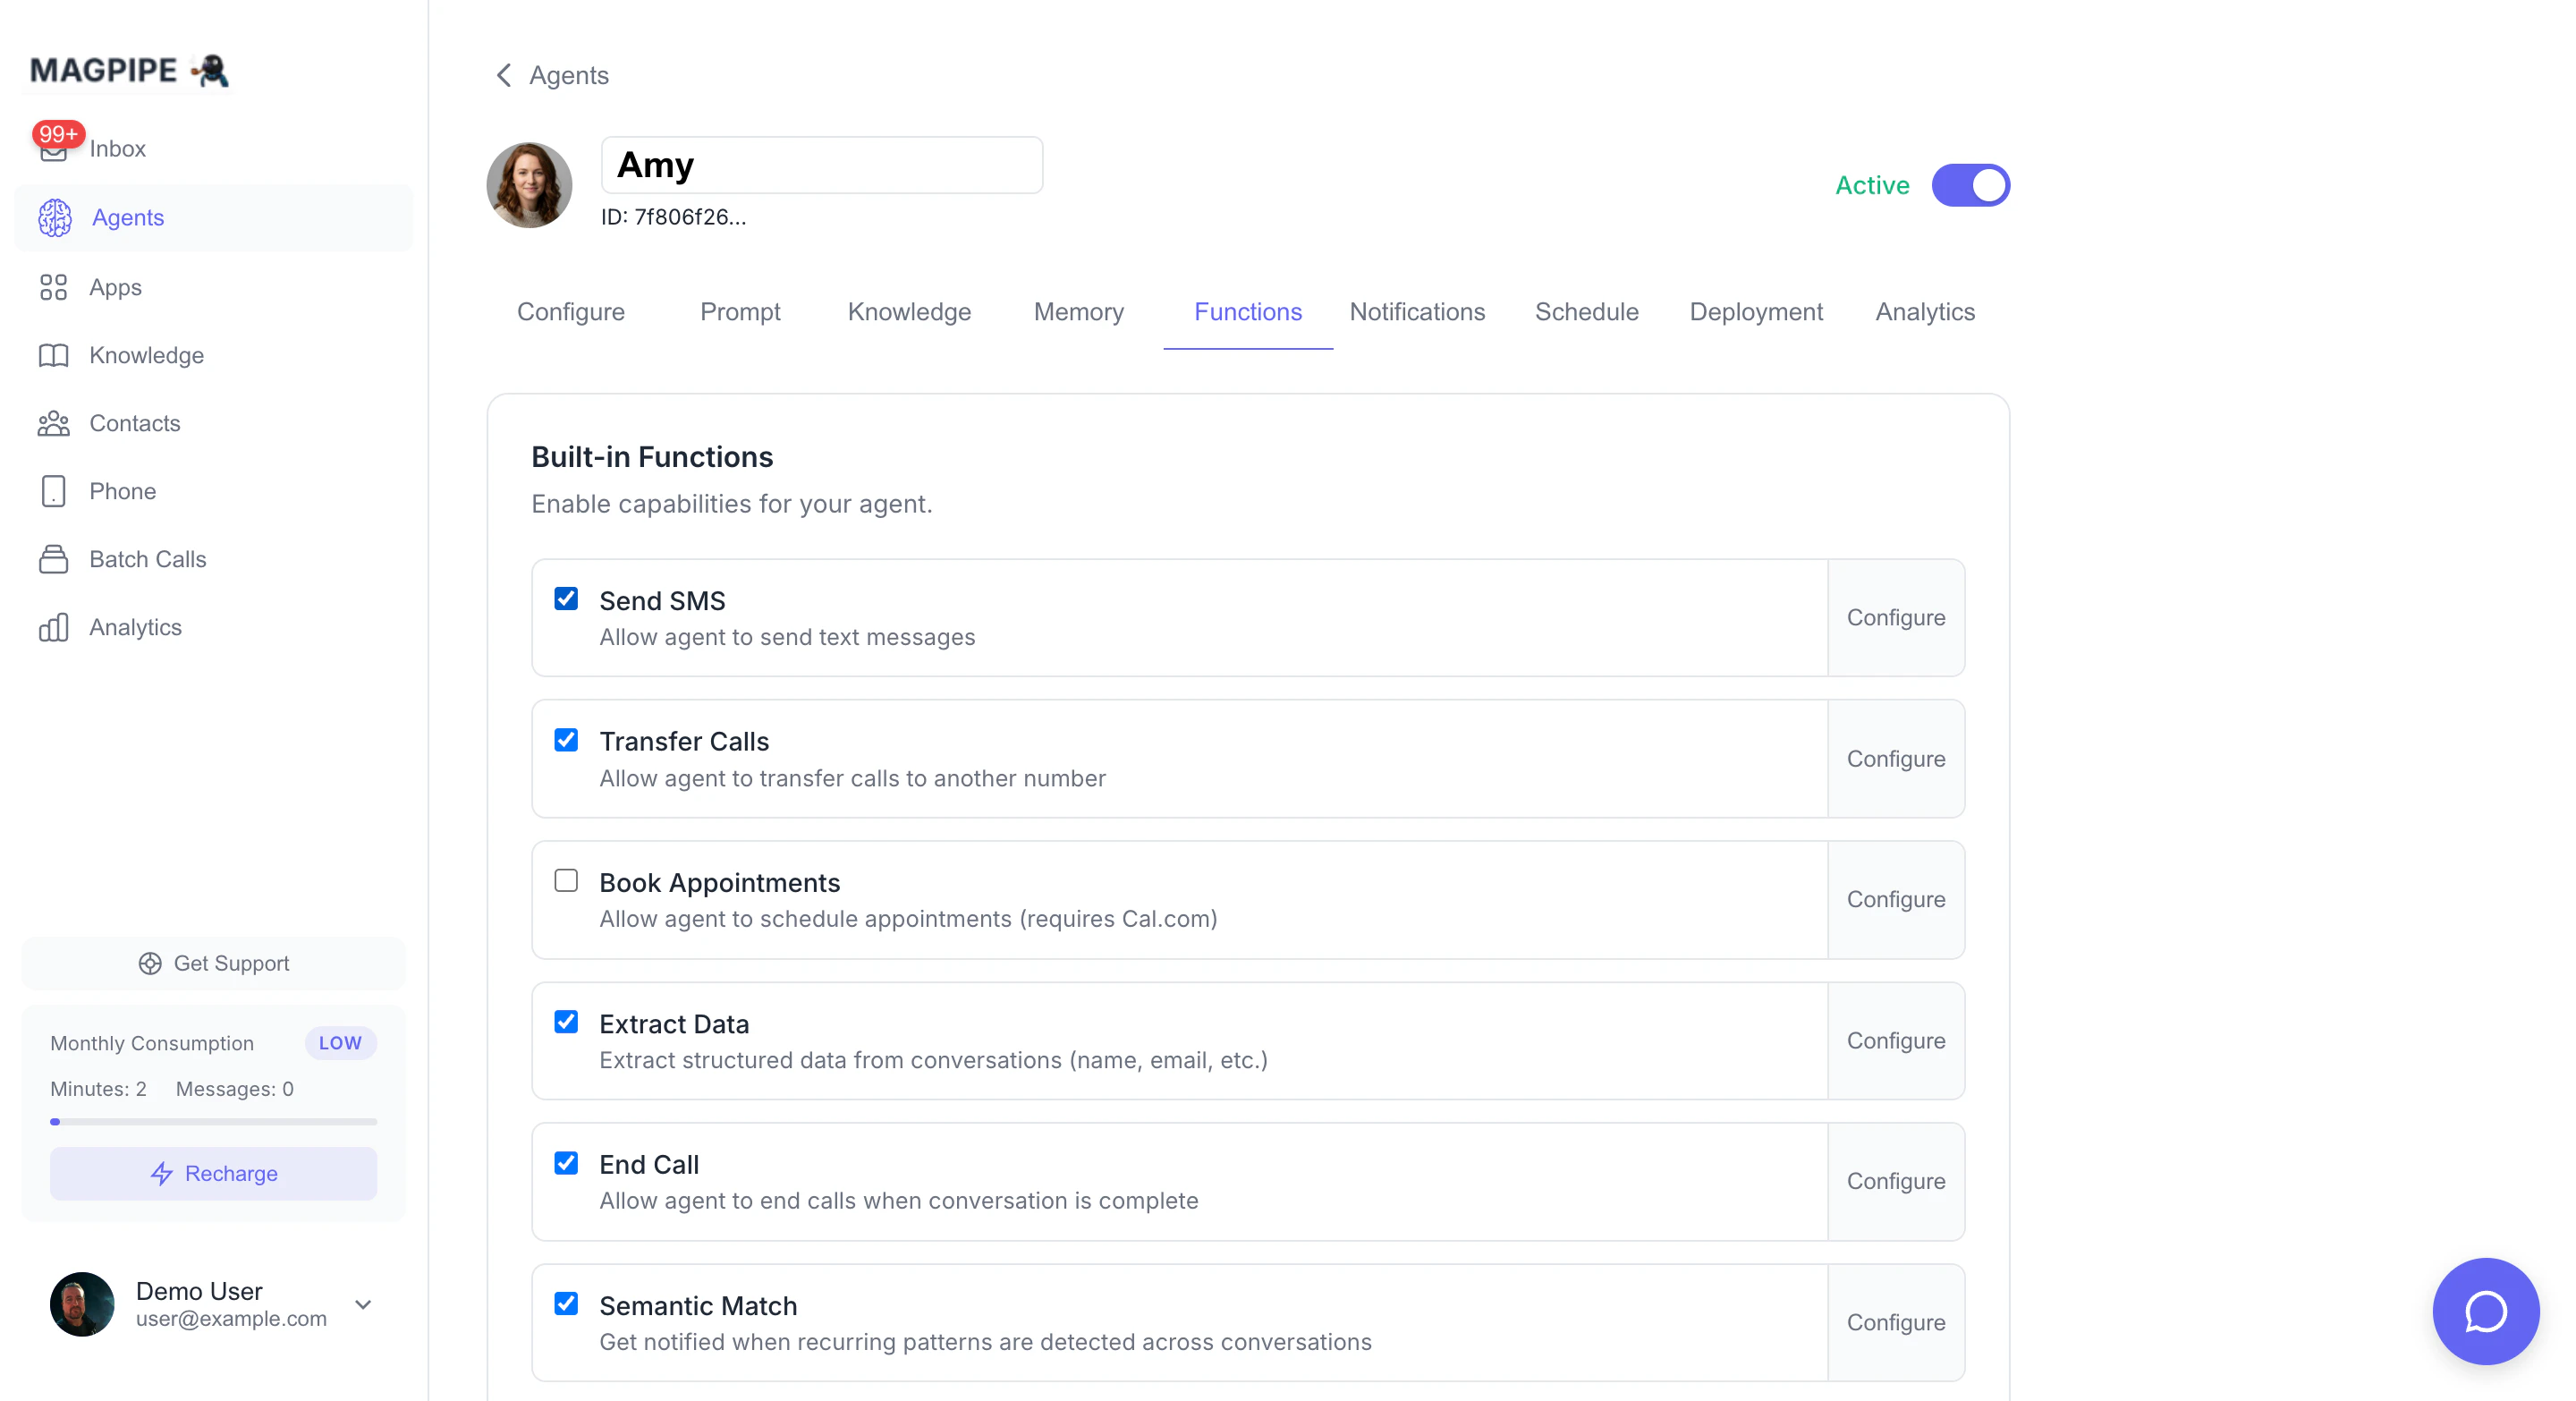Toggle the Active agent switch

coord(1970,186)
